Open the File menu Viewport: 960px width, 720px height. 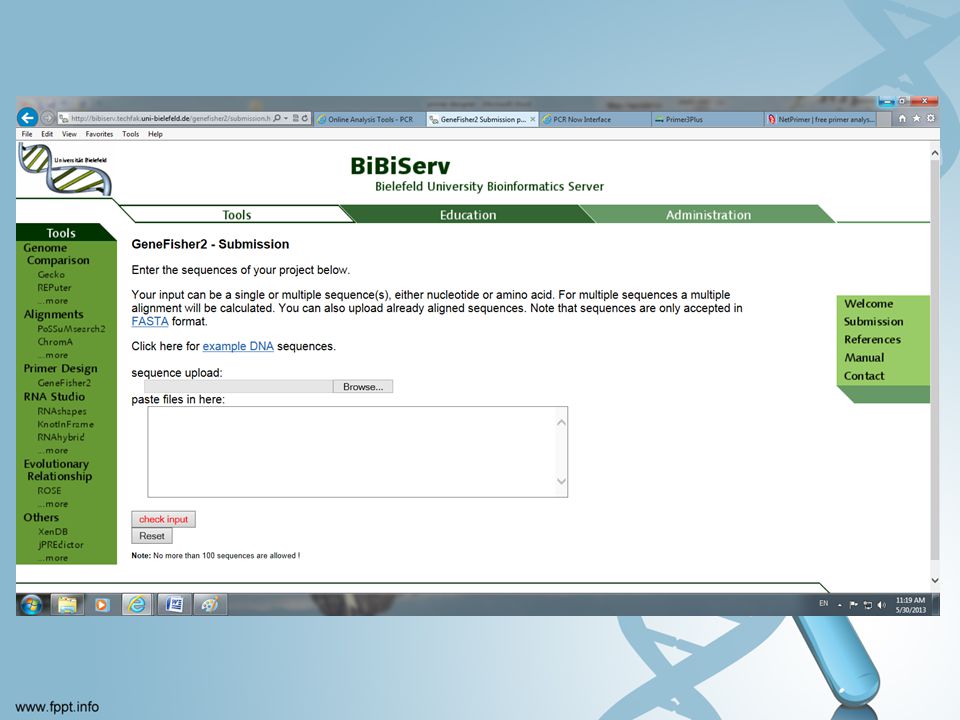27,134
